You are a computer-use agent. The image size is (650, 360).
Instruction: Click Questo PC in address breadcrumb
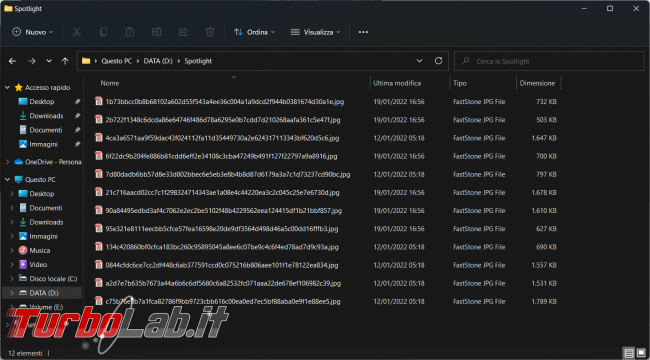click(116, 61)
